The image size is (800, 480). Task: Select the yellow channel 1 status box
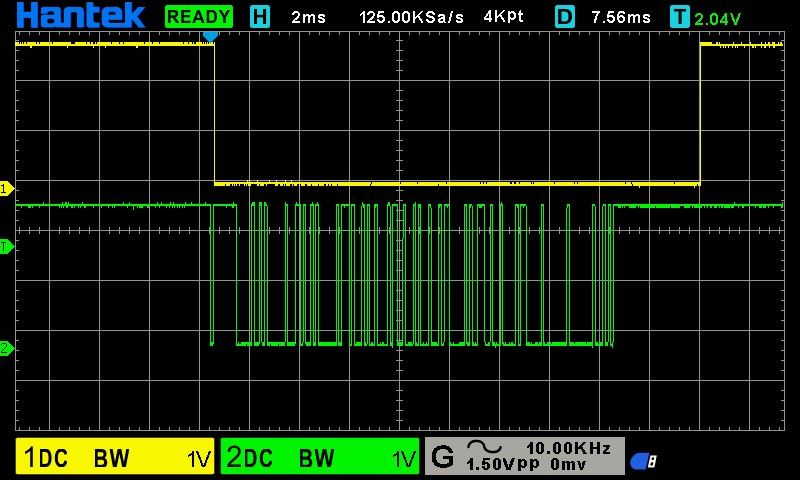(x=115, y=457)
